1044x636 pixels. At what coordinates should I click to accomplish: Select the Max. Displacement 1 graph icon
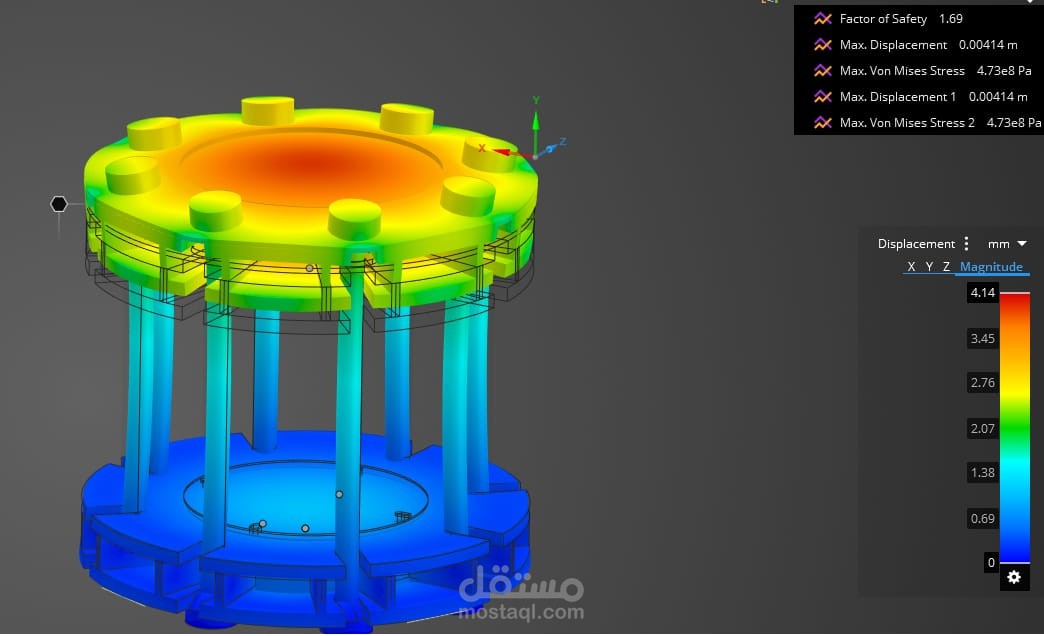823,96
